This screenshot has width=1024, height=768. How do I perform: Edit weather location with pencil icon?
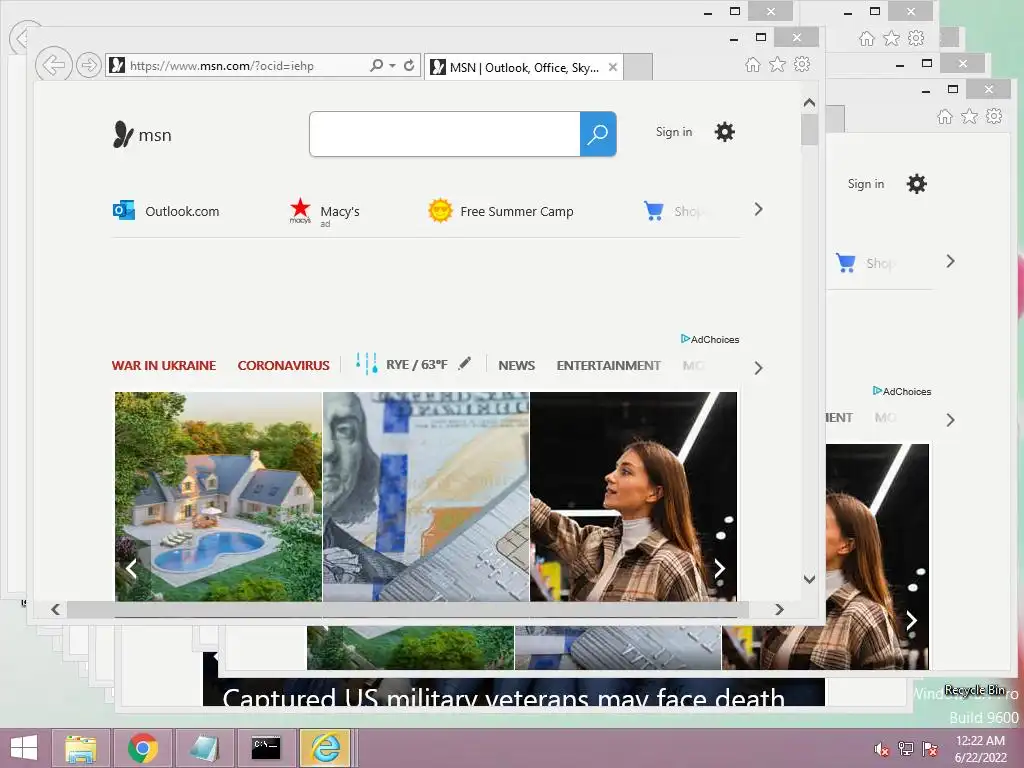(x=464, y=364)
